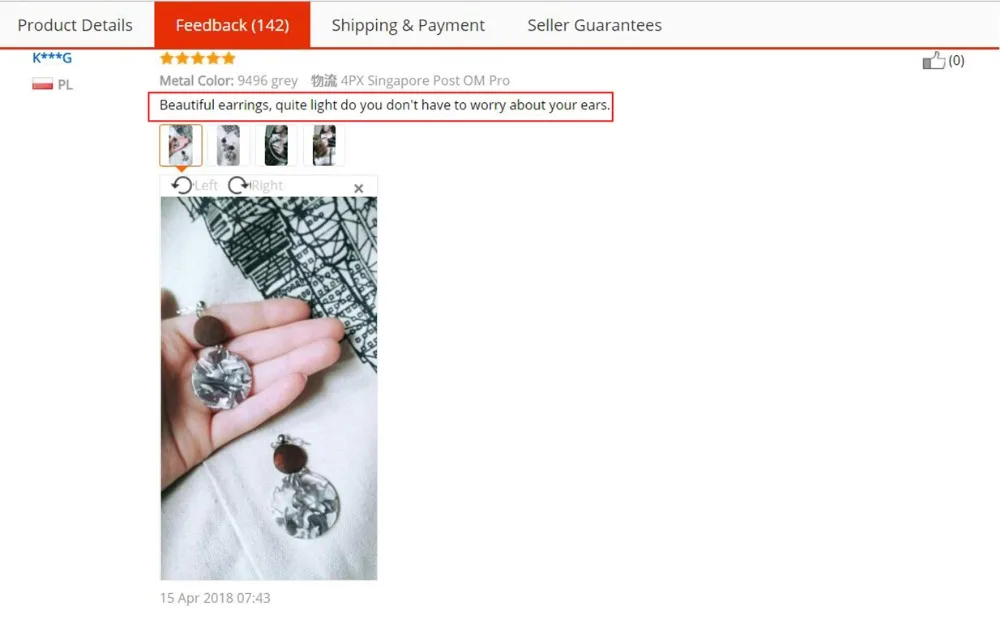
Task: Click the five-star rating
Action: coord(198,59)
